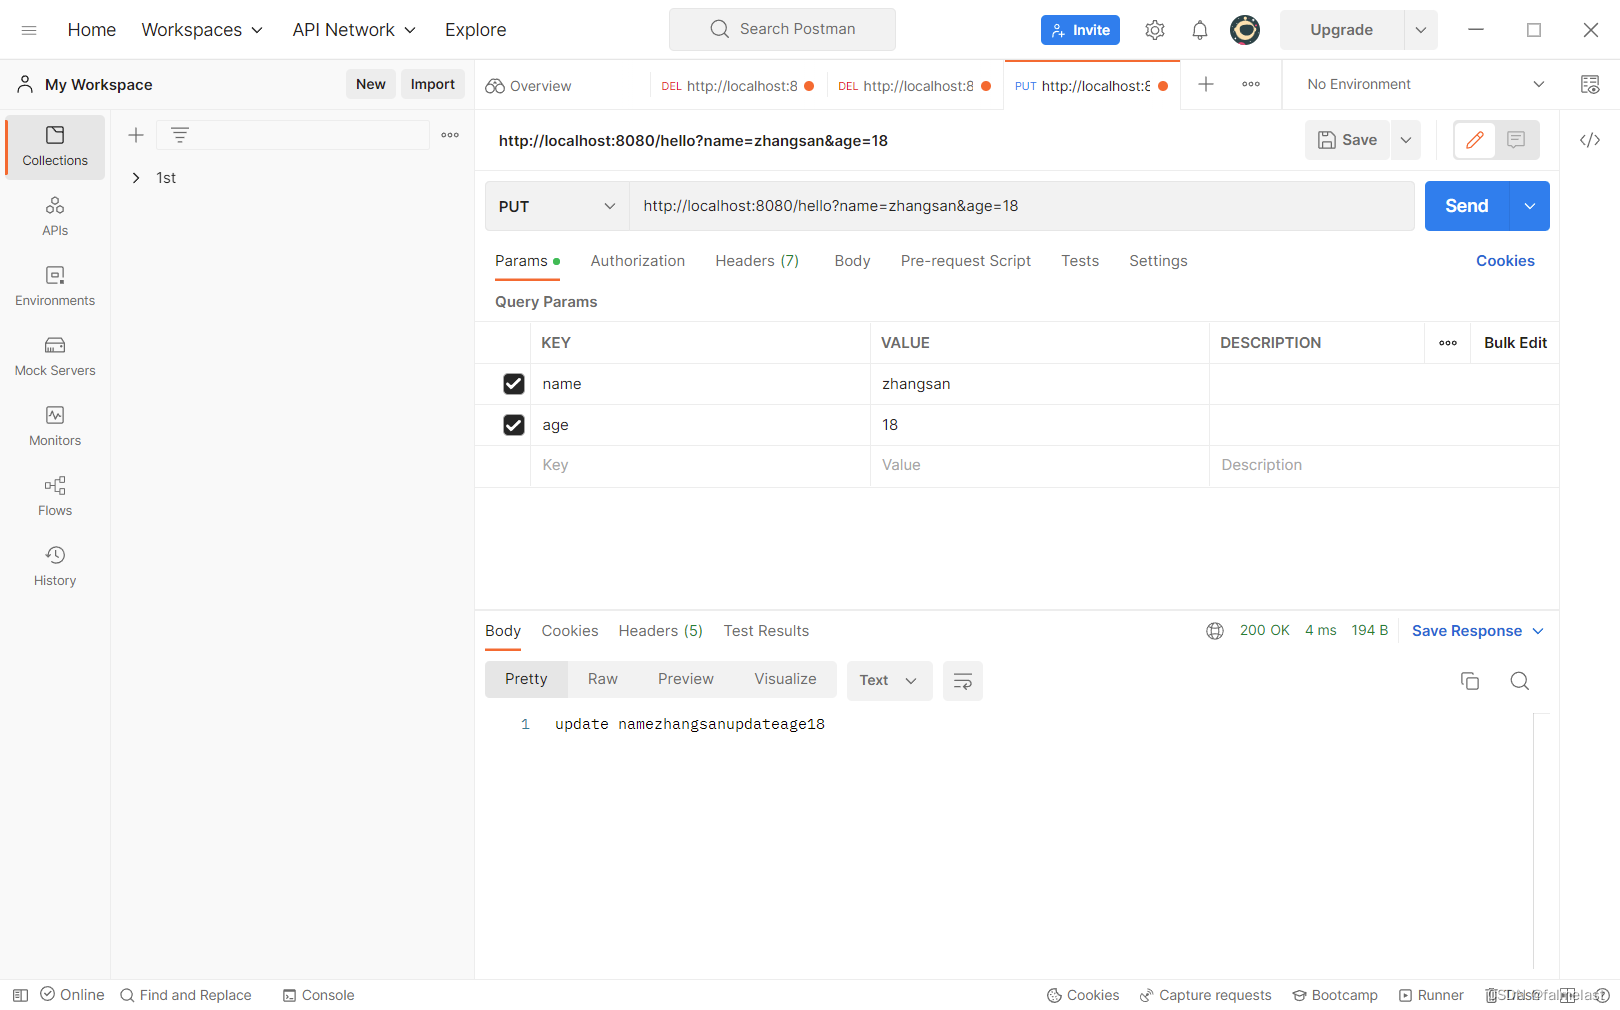This screenshot has height=1010, width=1620.
Task: Open the Mock Servers sidebar panel
Action: [55, 357]
